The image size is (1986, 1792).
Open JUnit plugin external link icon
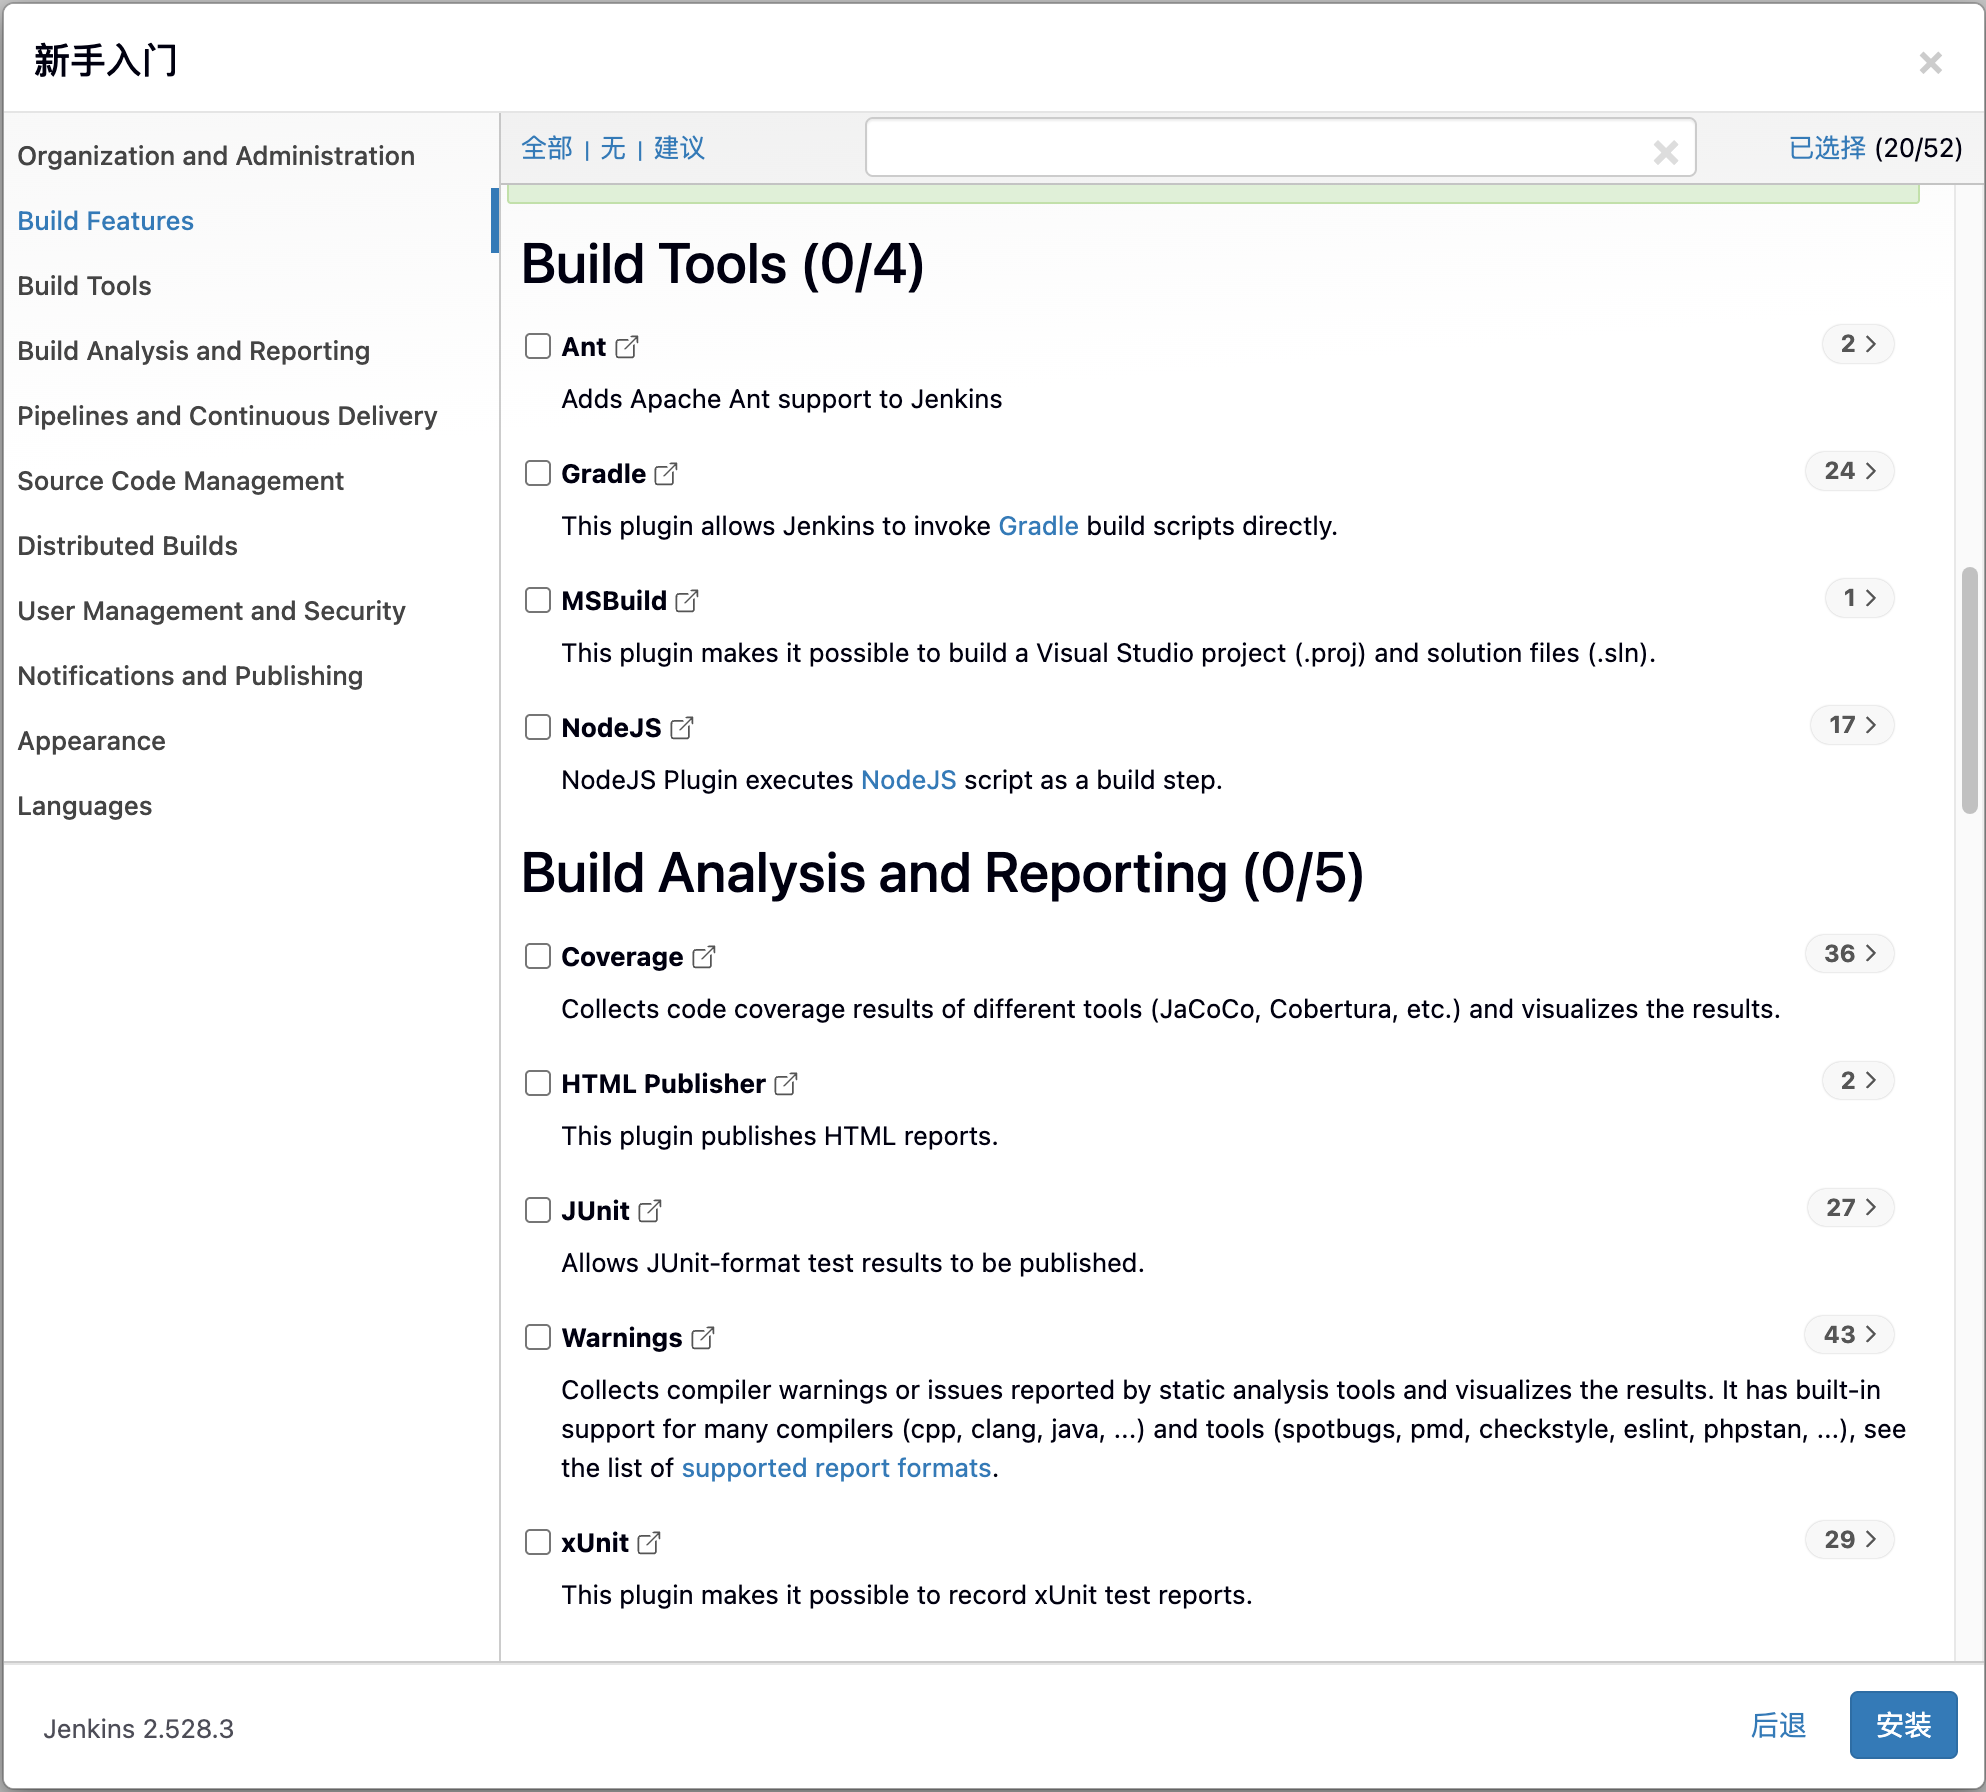click(650, 1211)
